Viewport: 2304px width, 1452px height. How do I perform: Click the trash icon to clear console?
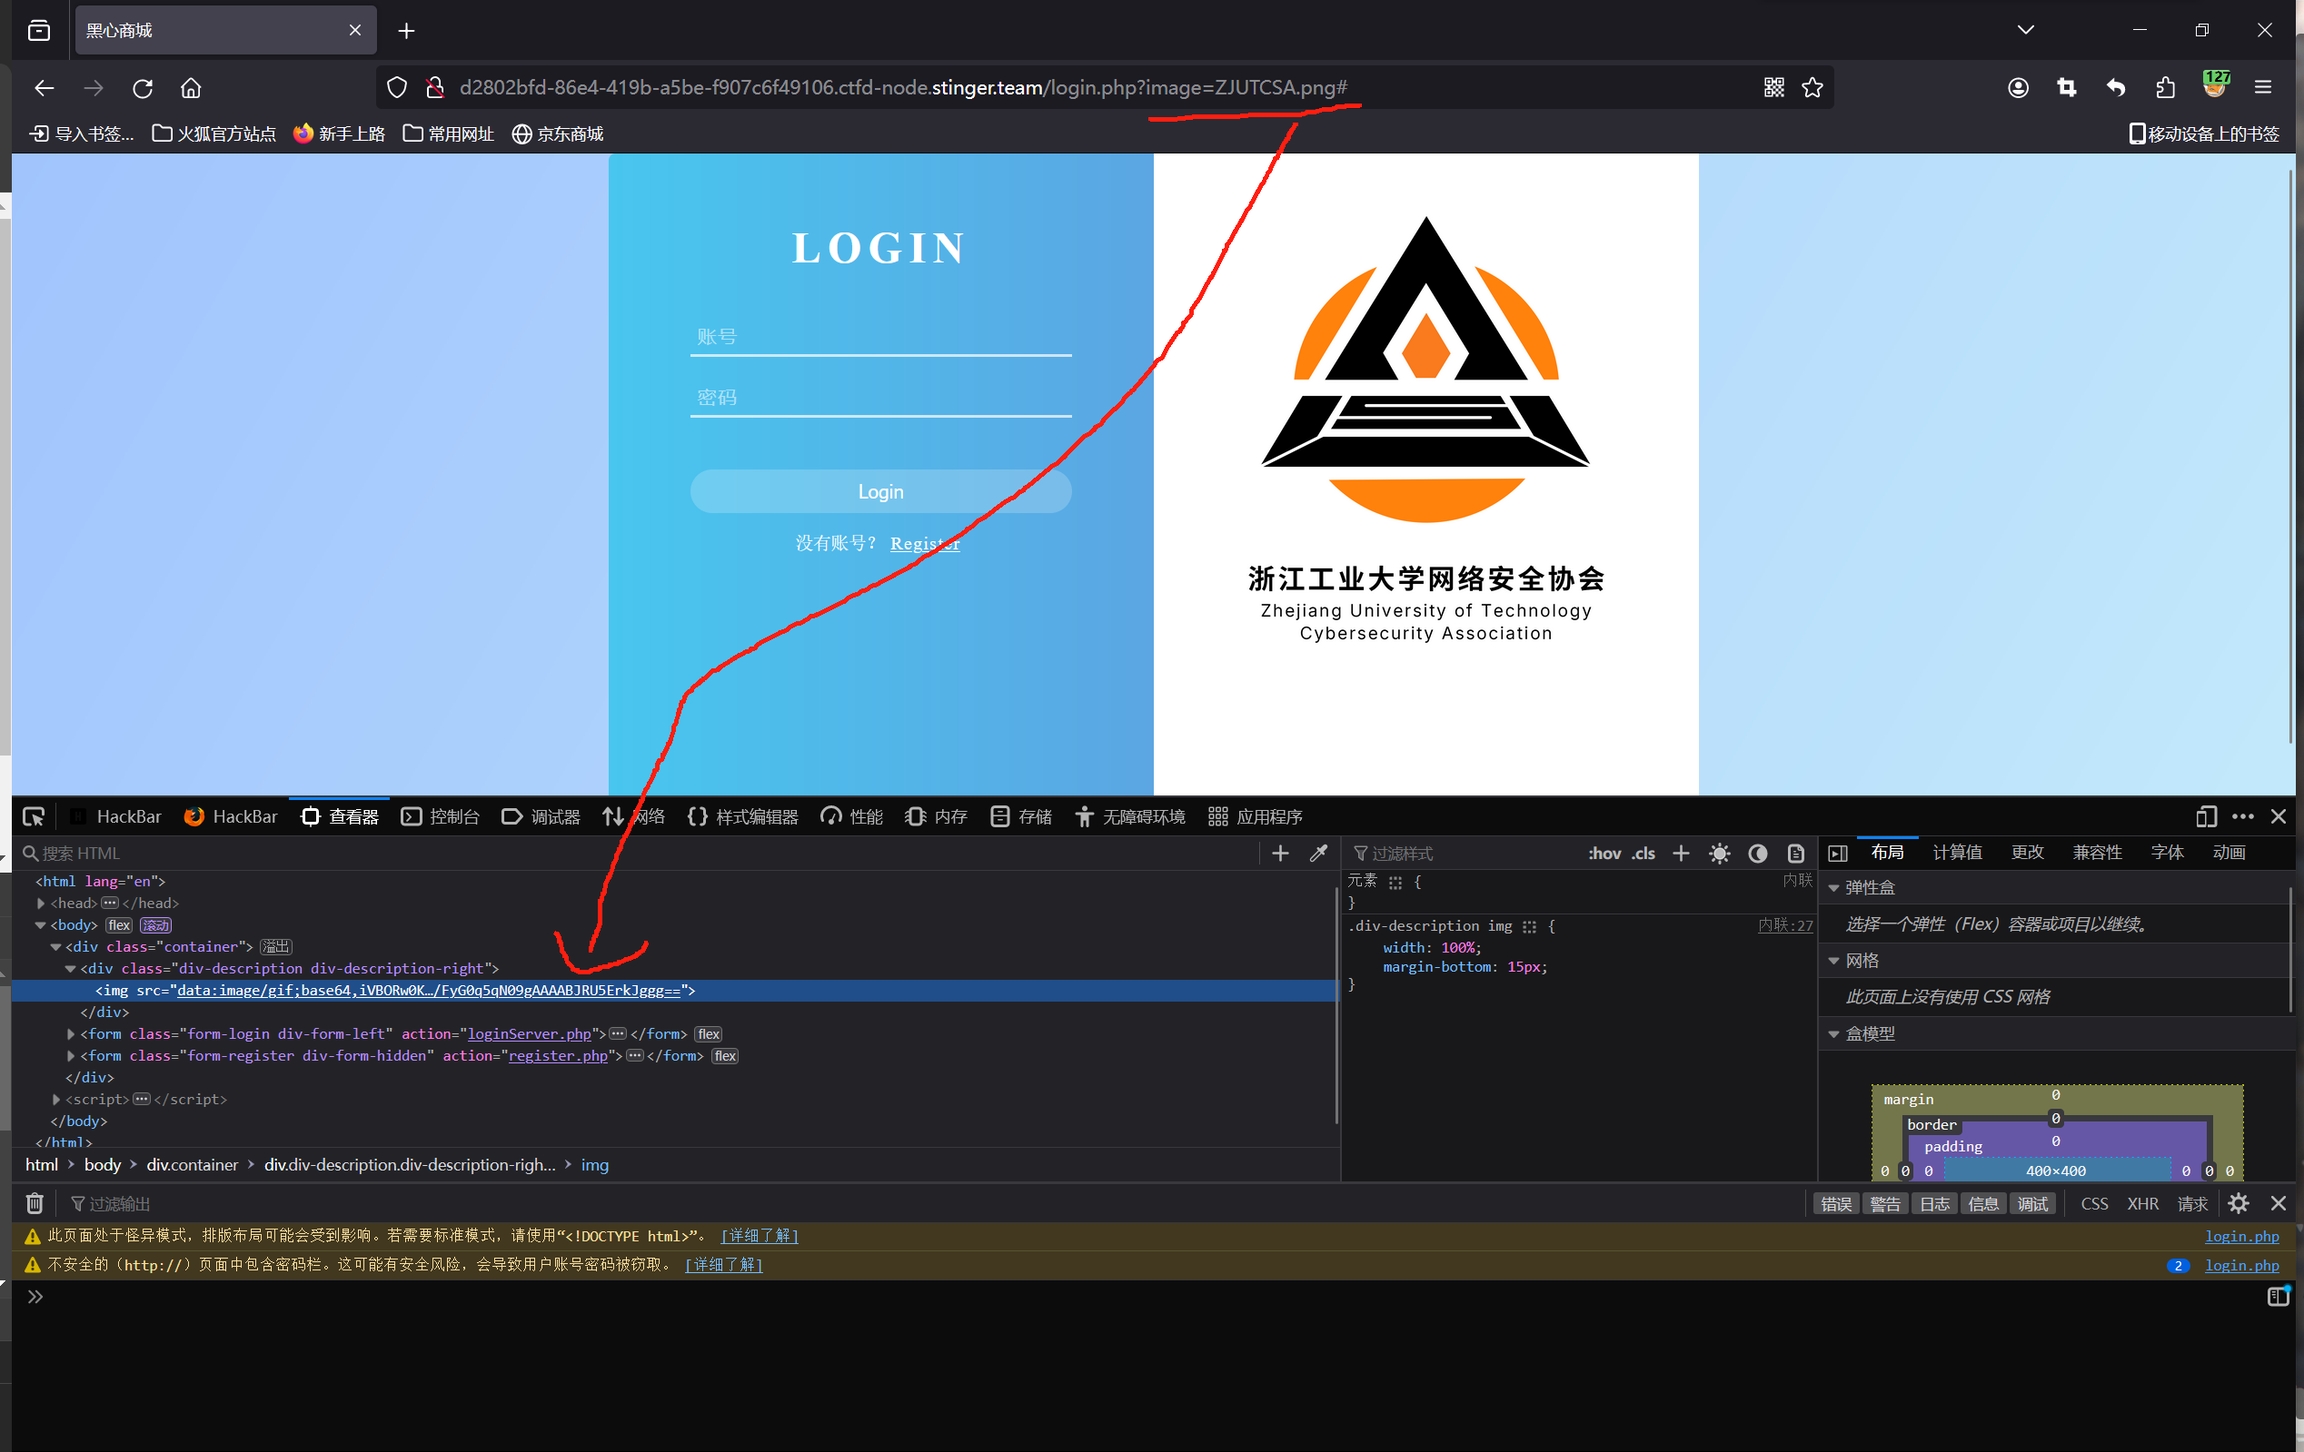coord(35,1203)
